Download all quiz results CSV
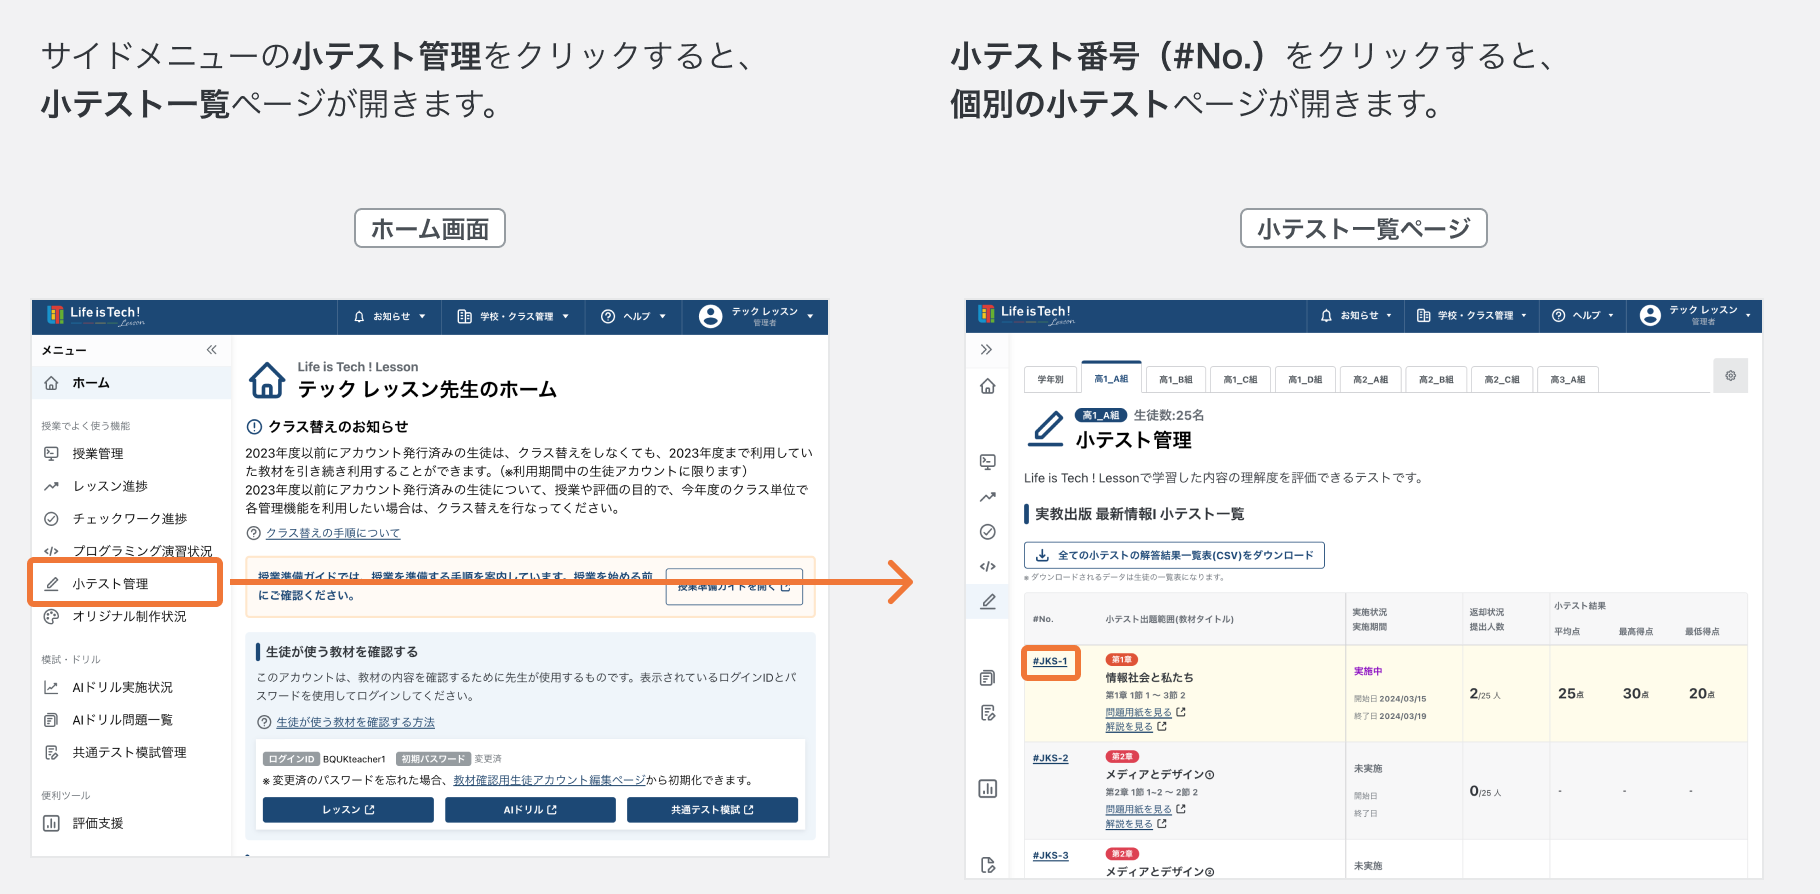The image size is (1820, 894). [x=1174, y=555]
